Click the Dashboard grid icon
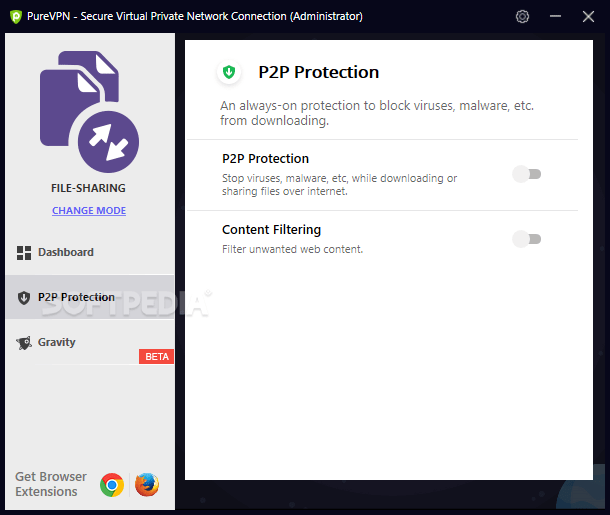610x515 pixels. pyautogui.click(x=24, y=252)
